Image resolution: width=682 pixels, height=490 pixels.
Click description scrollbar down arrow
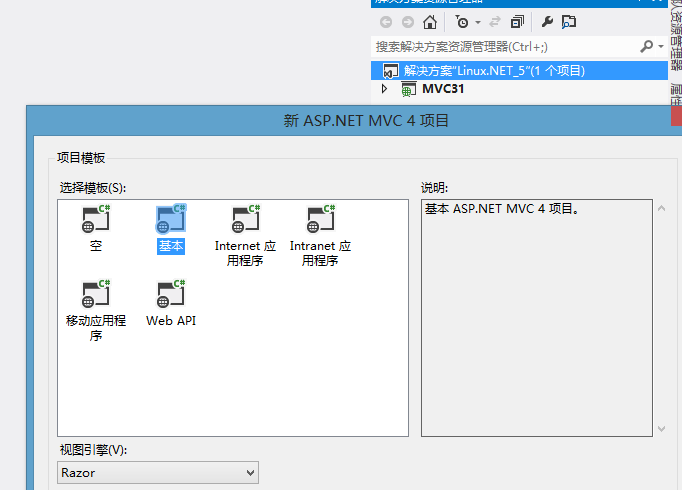(662, 429)
